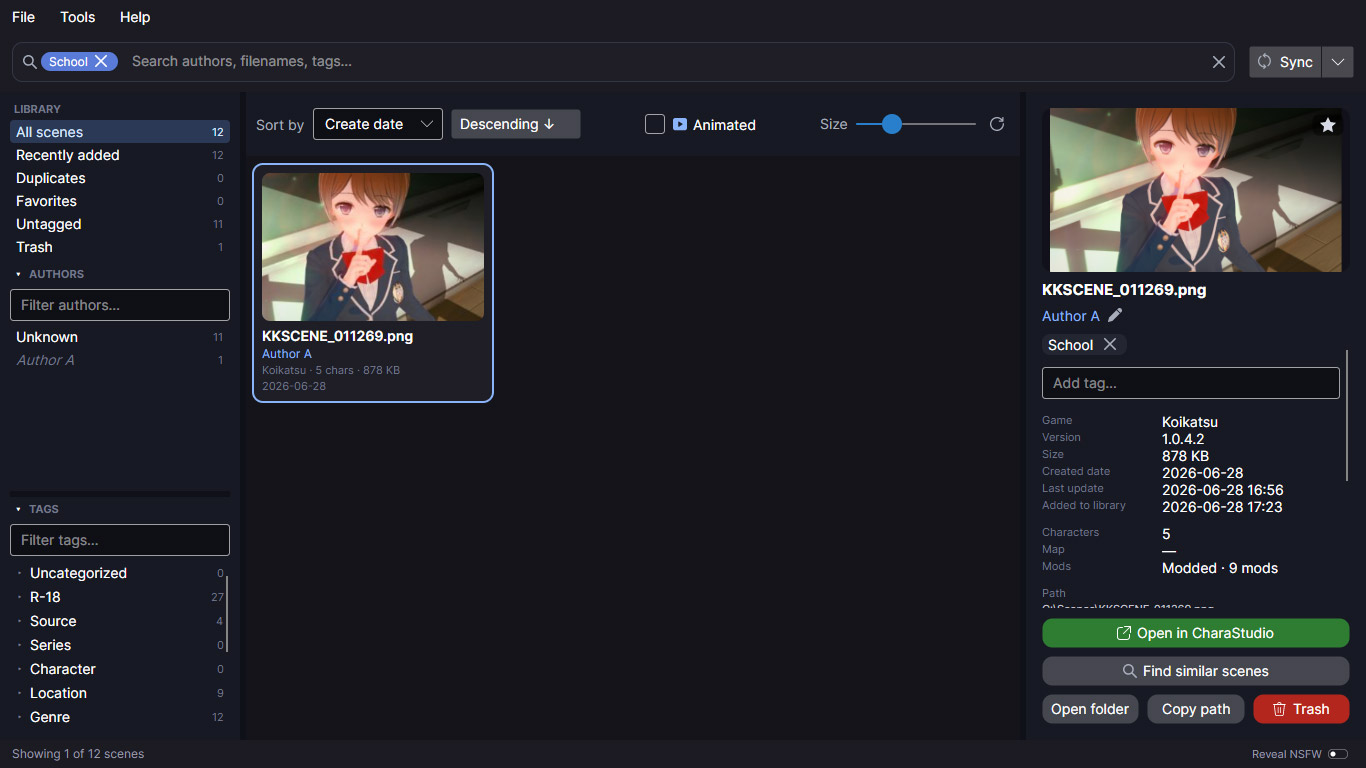Enable the Animated filter checkbox
The image size is (1366, 768).
click(655, 124)
